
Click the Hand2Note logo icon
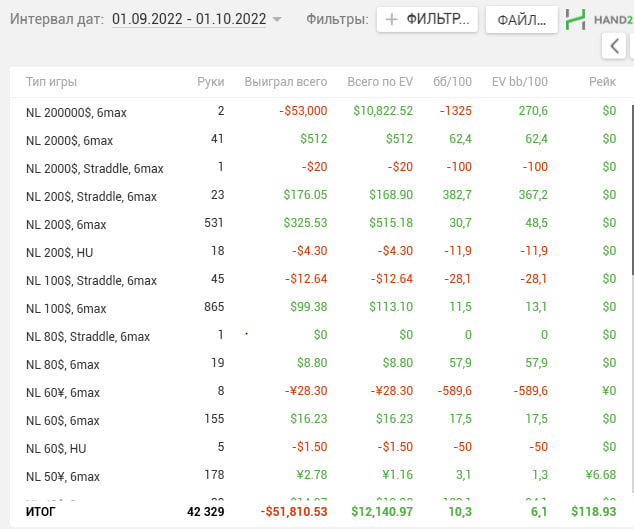coord(575,19)
